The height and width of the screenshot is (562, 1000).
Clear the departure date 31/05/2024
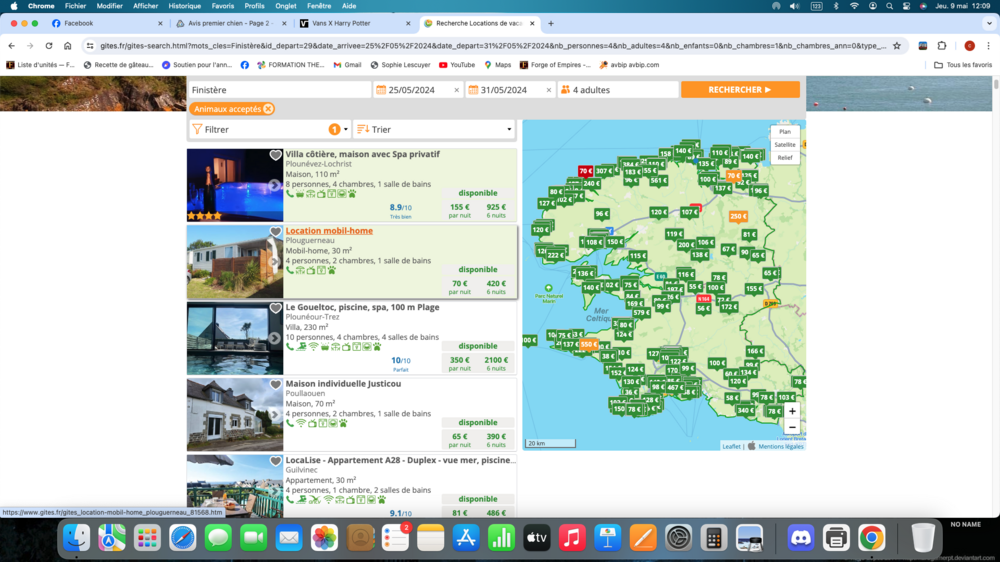[x=549, y=90]
